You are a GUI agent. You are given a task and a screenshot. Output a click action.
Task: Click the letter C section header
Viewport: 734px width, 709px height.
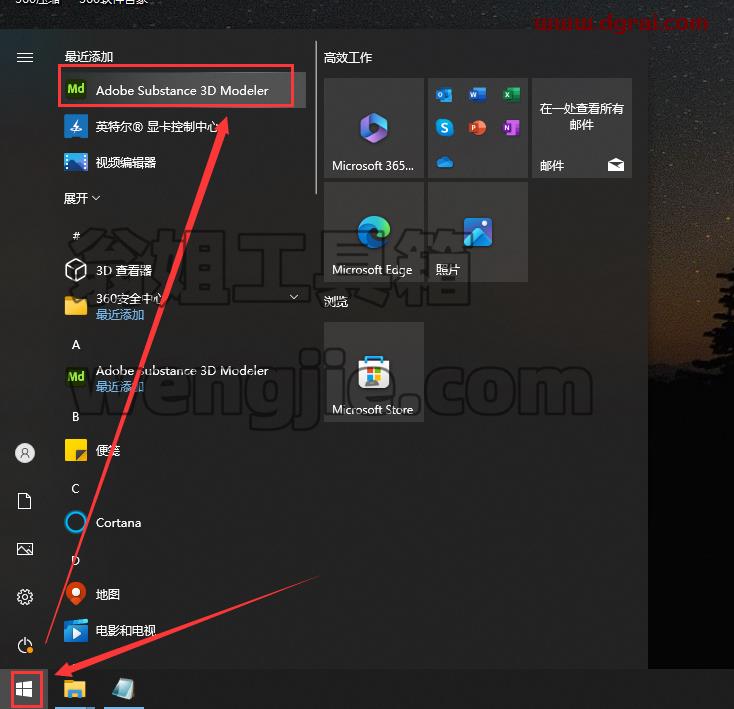pyautogui.click(x=75, y=489)
